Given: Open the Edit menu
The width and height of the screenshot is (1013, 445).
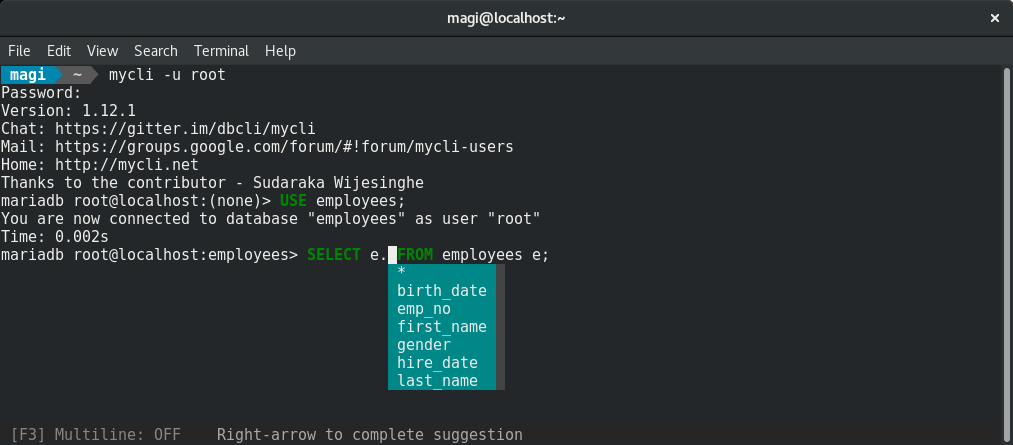Looking at the screenshot, I should pyautogui.click(x=59, y=51).
